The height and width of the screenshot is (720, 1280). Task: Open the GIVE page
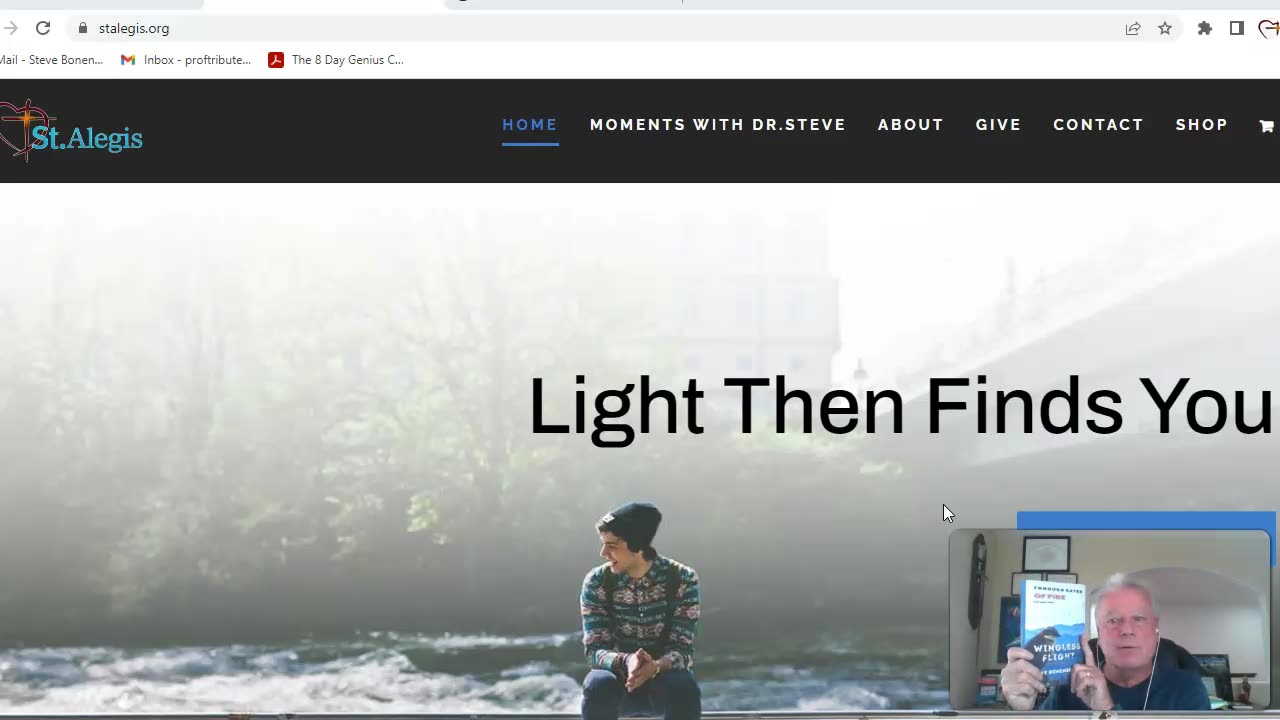point(999,125)
